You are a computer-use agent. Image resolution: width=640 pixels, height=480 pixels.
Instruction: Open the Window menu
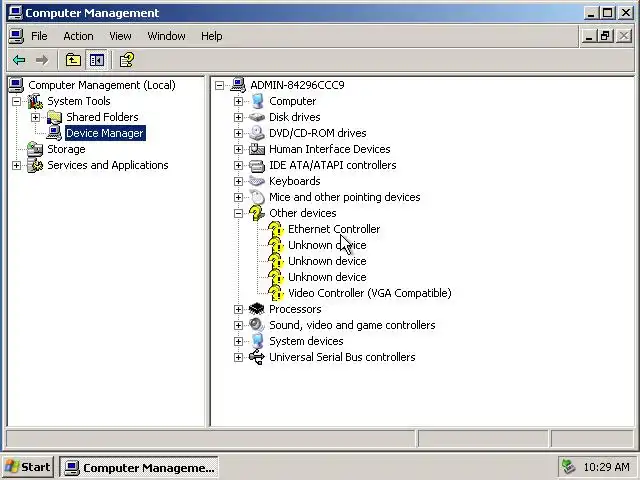(167, 36)
